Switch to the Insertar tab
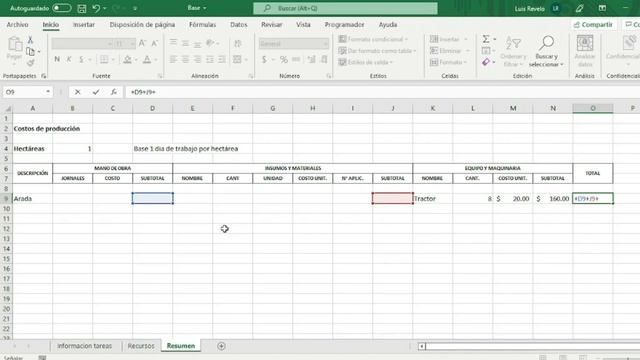Viewport: 640px width, 360px height. 84,24
